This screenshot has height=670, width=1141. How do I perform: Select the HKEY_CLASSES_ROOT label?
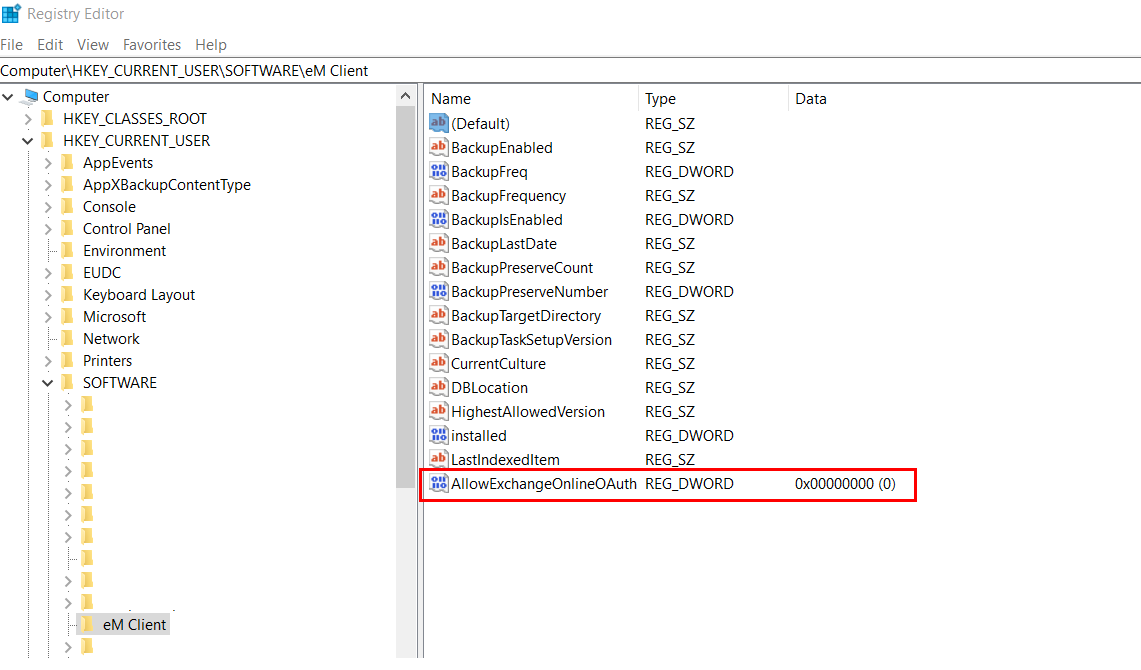(x=135, y=119)
